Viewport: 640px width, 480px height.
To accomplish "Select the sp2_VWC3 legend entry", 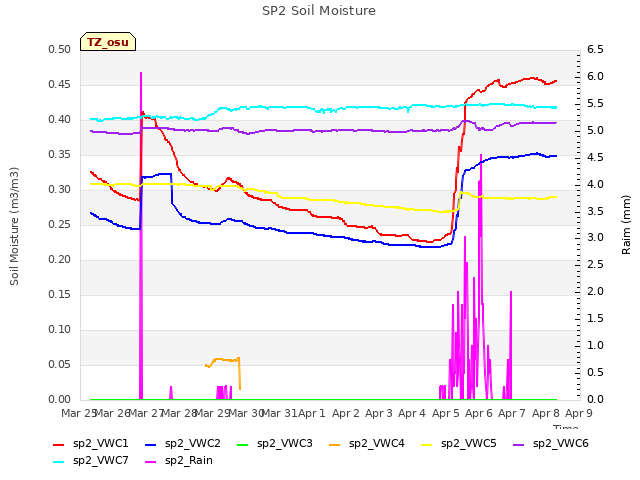I will coord(275,444).
